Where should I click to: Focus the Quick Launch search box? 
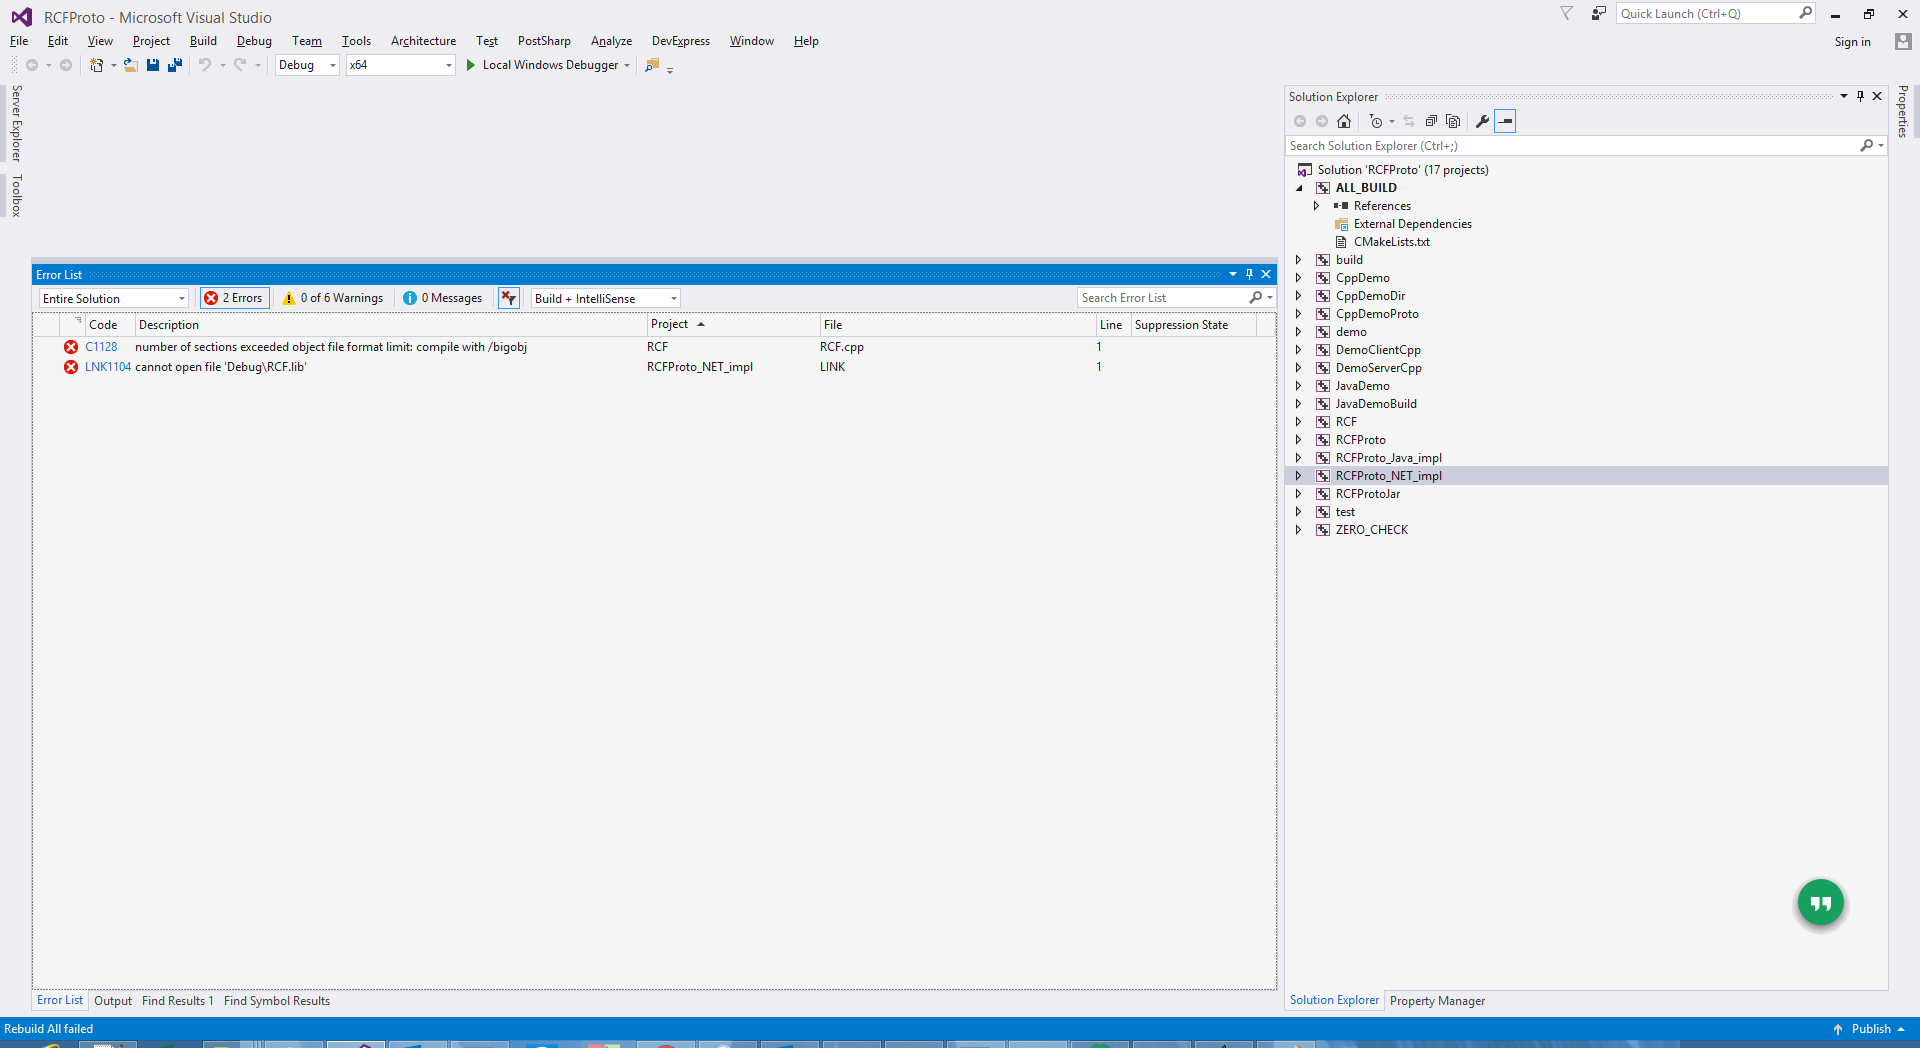click(x=1708, y=13)
